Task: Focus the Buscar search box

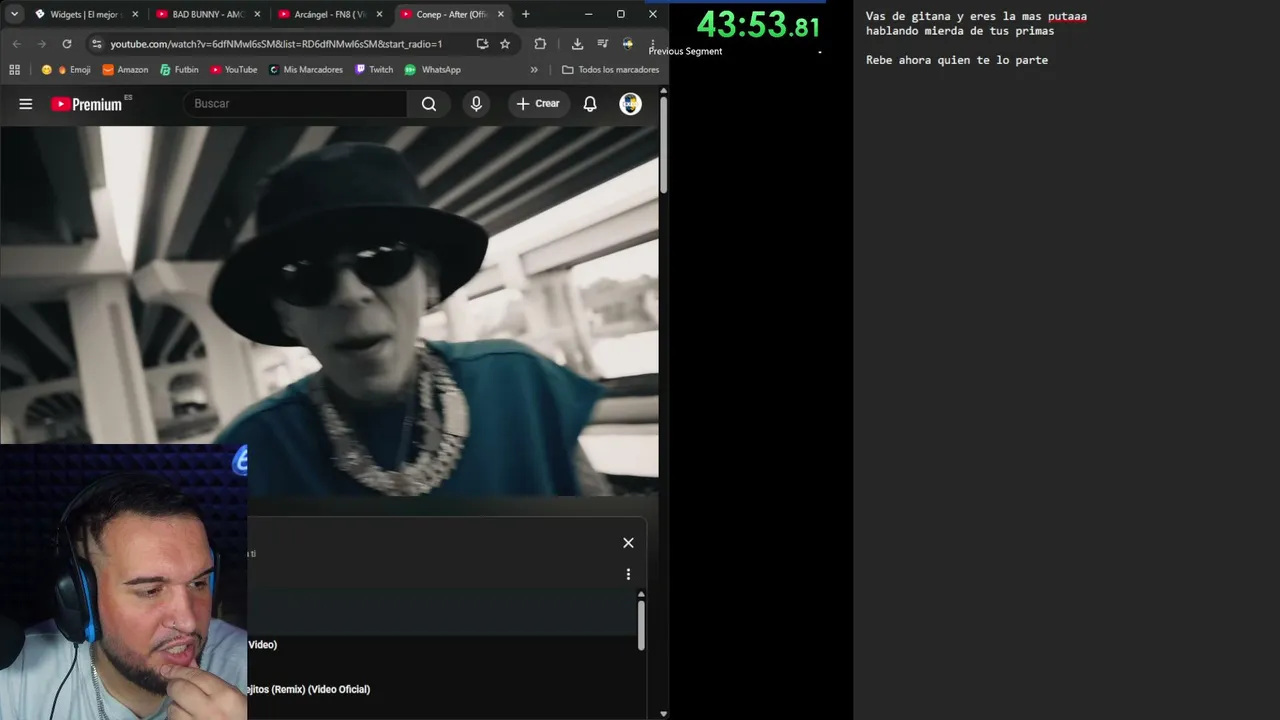Action: click(295, 104)
